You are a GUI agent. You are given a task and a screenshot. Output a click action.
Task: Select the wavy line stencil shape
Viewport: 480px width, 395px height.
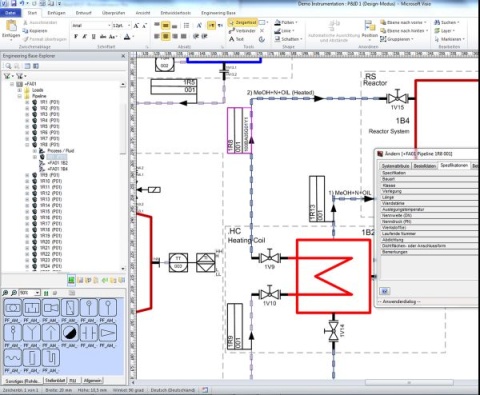point(13,358)
